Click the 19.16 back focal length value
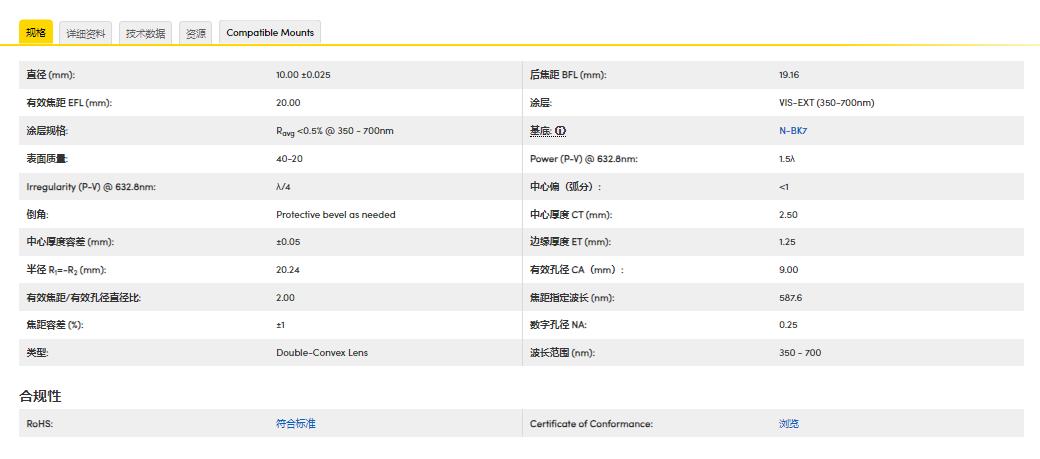Screen dimensions: 1040x459 [x=789, y=75]
